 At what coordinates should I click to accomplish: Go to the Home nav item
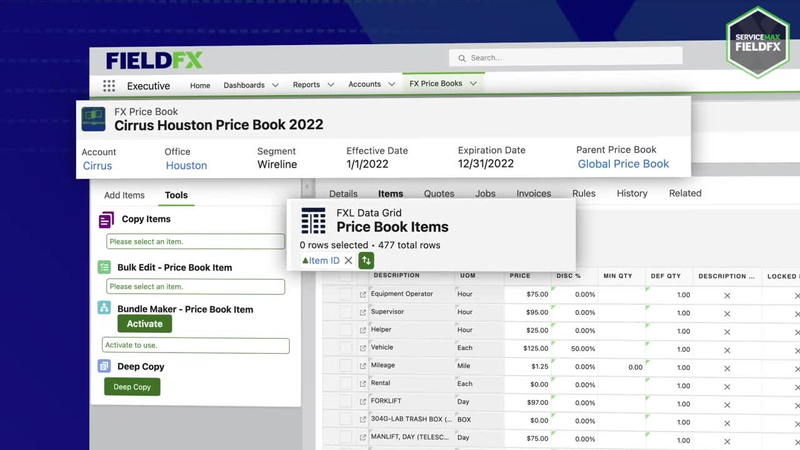(x=200, y=85)
